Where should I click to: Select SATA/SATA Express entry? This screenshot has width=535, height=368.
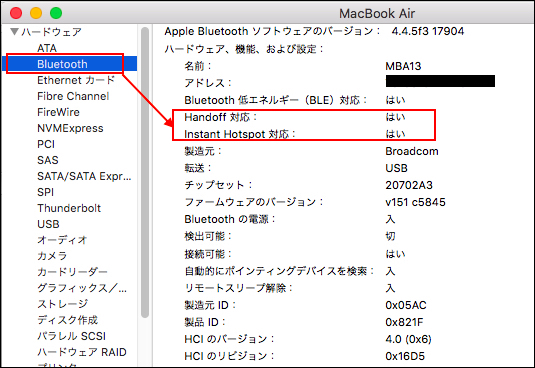coord(84,176)
